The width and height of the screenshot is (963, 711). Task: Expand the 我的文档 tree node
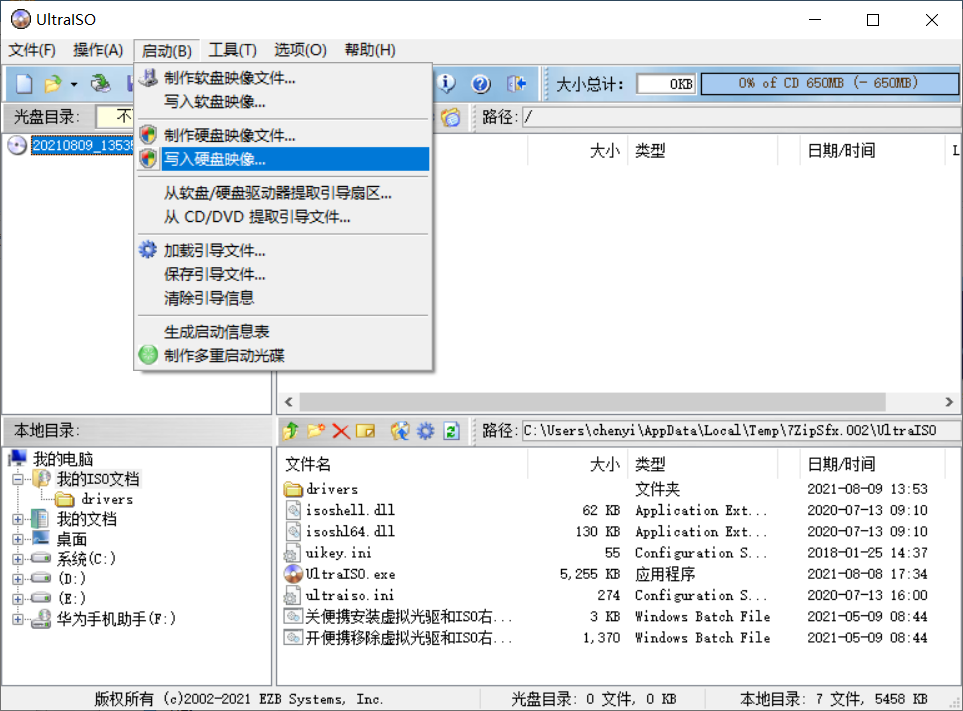pyautogui.click(x=18, y=519)
